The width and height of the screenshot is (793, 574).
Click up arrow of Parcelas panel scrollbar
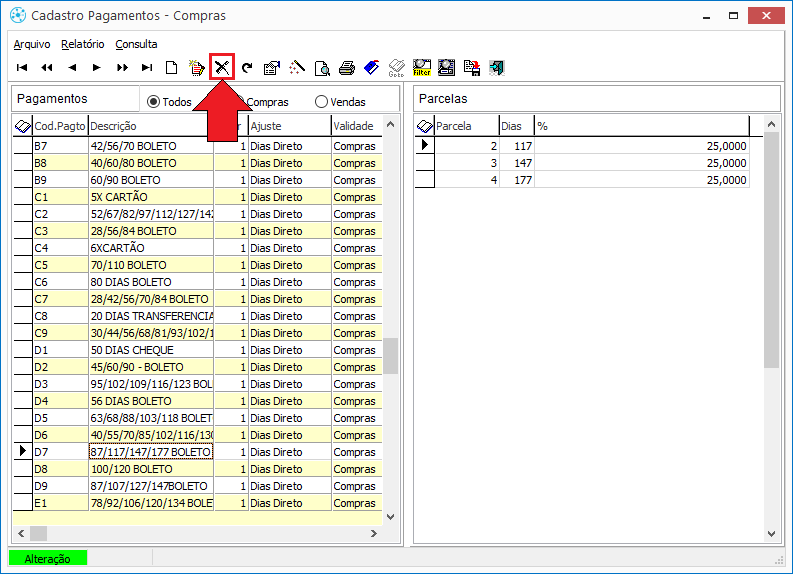tap(771, 124)
